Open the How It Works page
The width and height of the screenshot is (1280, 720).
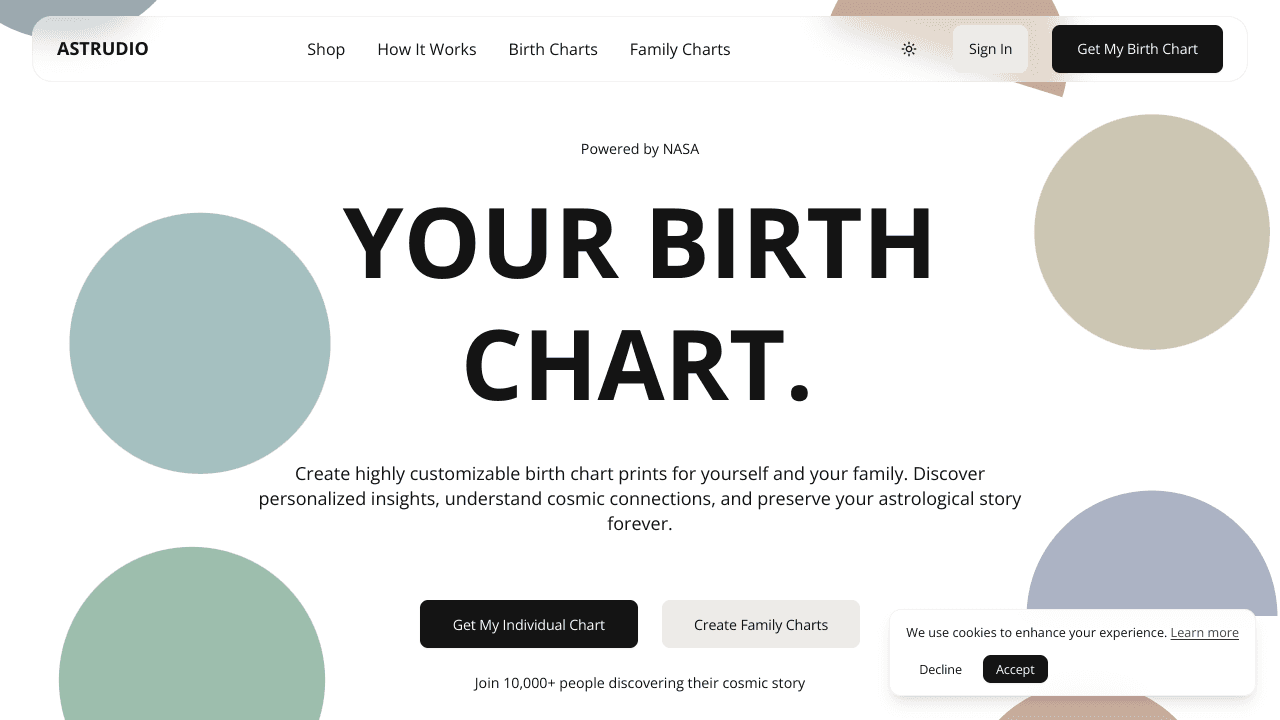coord(427,49)
